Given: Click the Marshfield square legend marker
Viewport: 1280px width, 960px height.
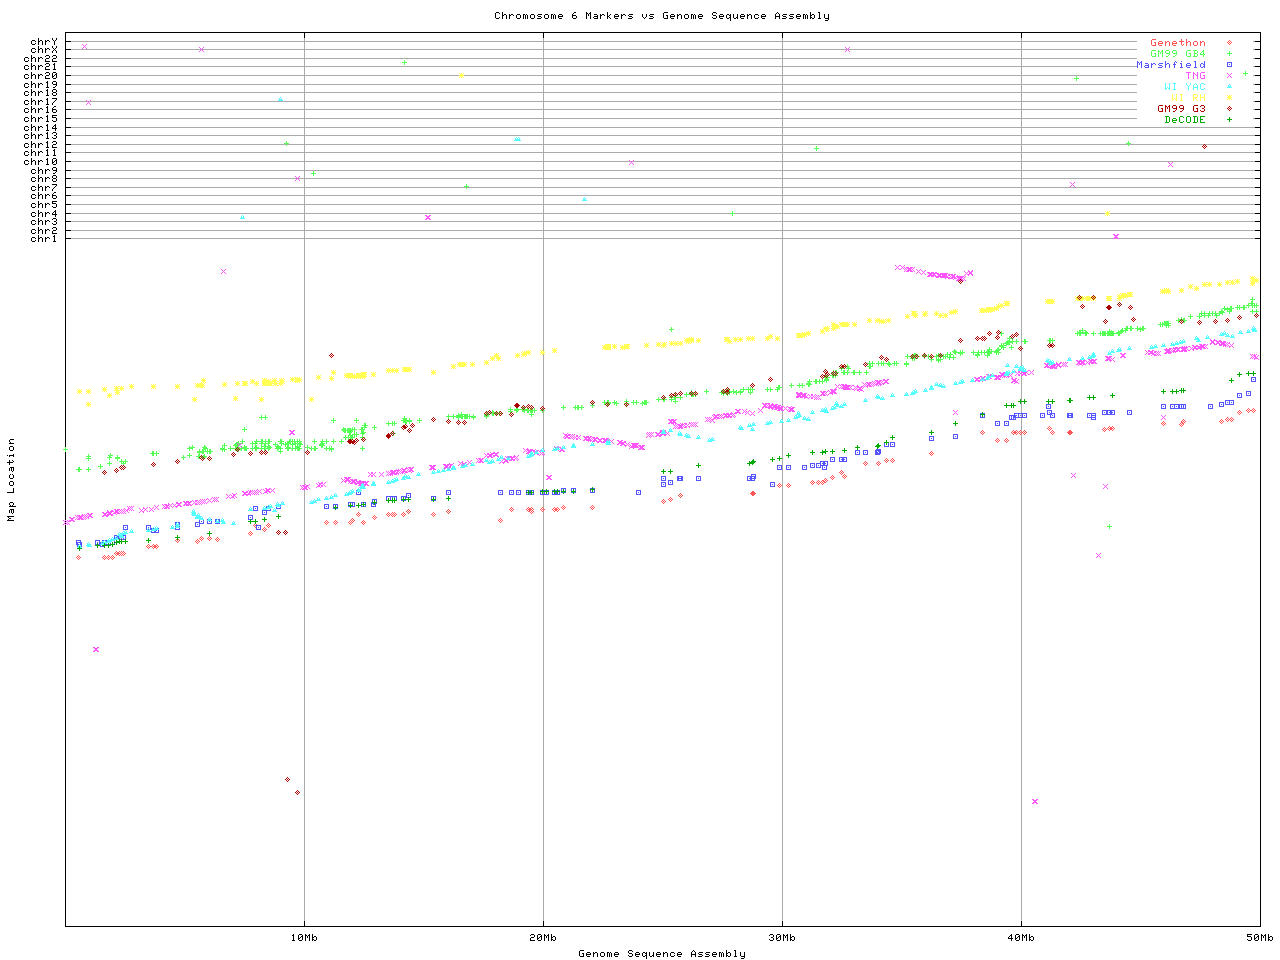Looking at the screenshot, I should (1229, 65).
